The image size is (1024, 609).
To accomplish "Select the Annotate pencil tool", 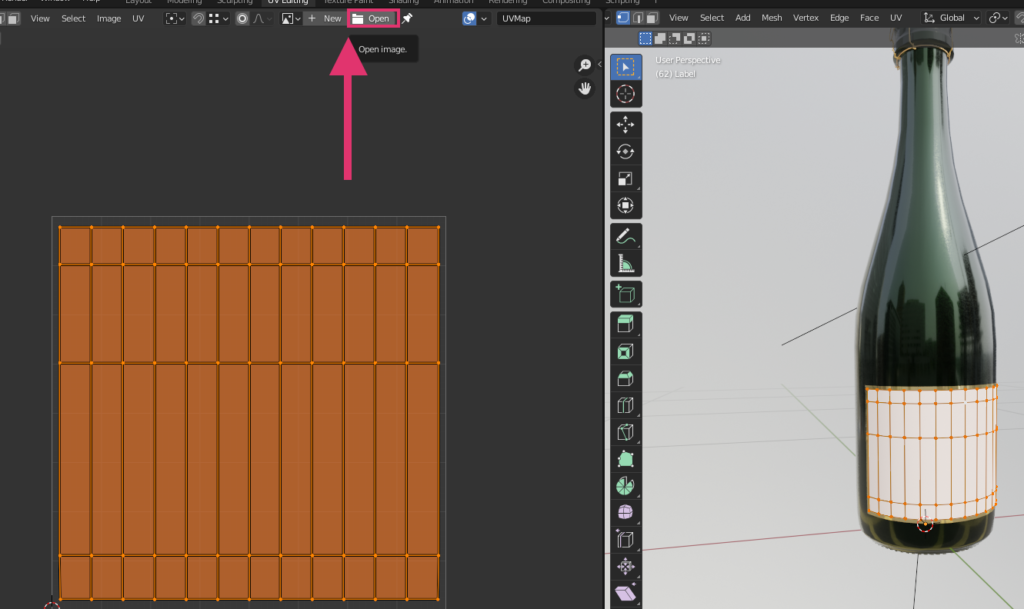I will click(x=626, y=236).
